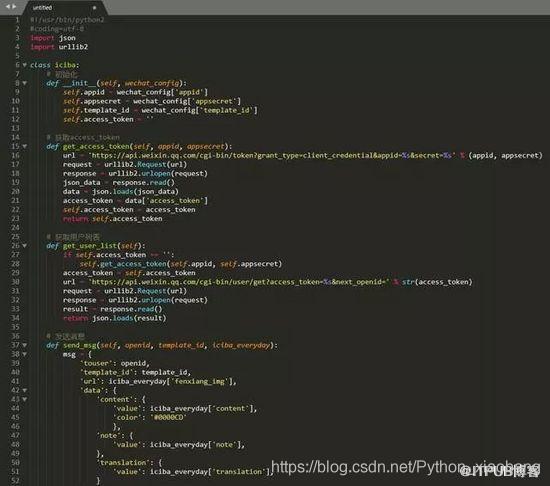This screenshot has height=486, width=550.
Task: Click 'template_id': template_id entry line 40
Action: point(135,372)
